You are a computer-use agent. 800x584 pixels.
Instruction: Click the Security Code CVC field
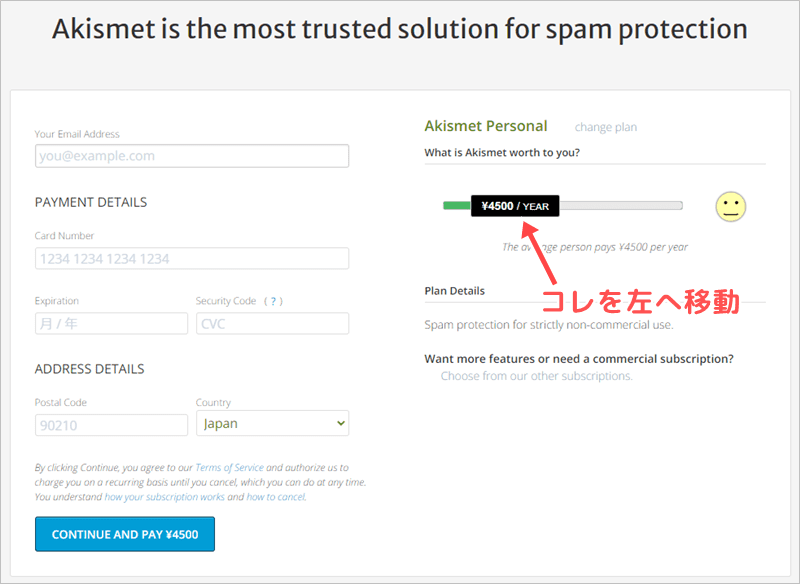tap(272, 323)
